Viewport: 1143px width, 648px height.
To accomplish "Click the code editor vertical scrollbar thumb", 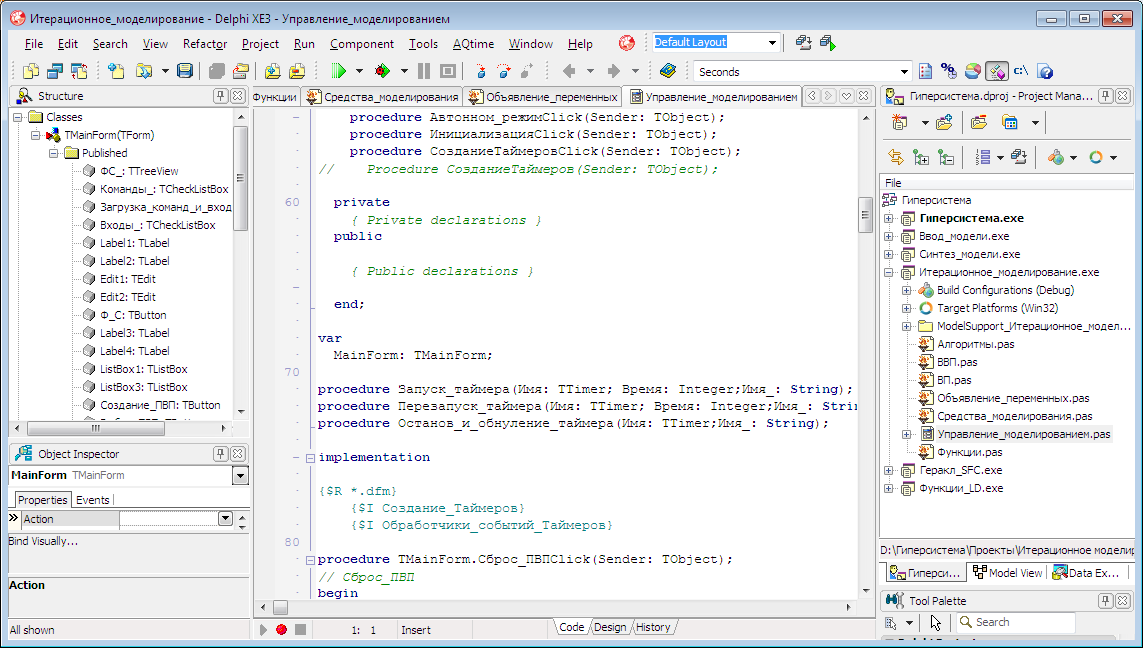I will 866,213.
